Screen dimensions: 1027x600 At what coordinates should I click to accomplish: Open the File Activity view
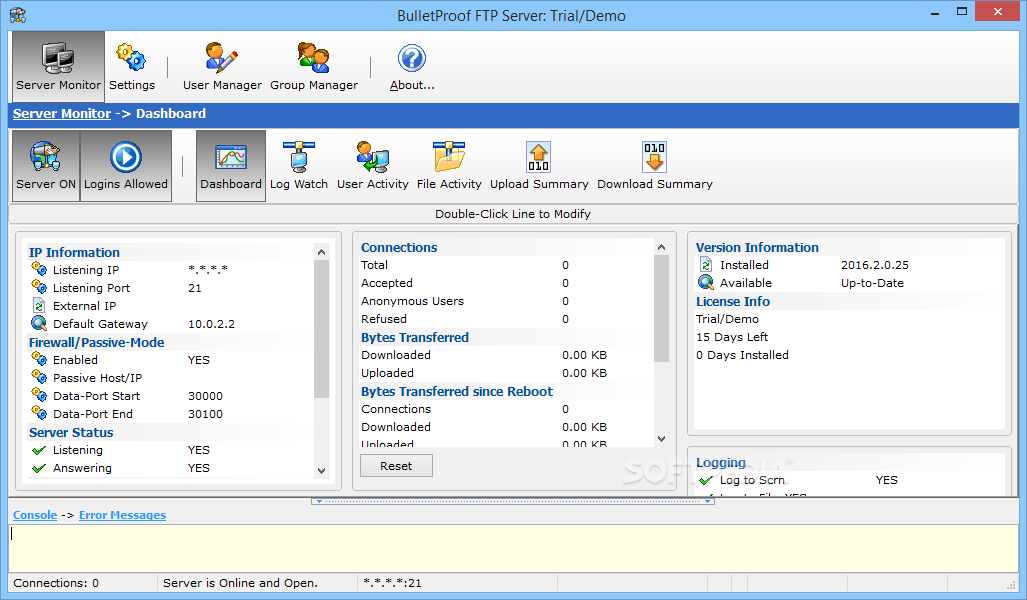[x=449, y=166]
